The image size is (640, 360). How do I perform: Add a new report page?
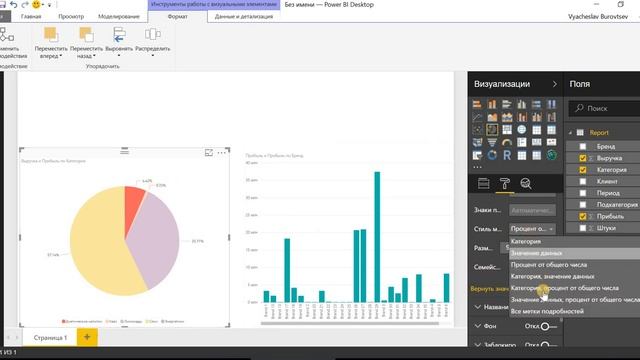pyautogui.click(x=87, y=338)
